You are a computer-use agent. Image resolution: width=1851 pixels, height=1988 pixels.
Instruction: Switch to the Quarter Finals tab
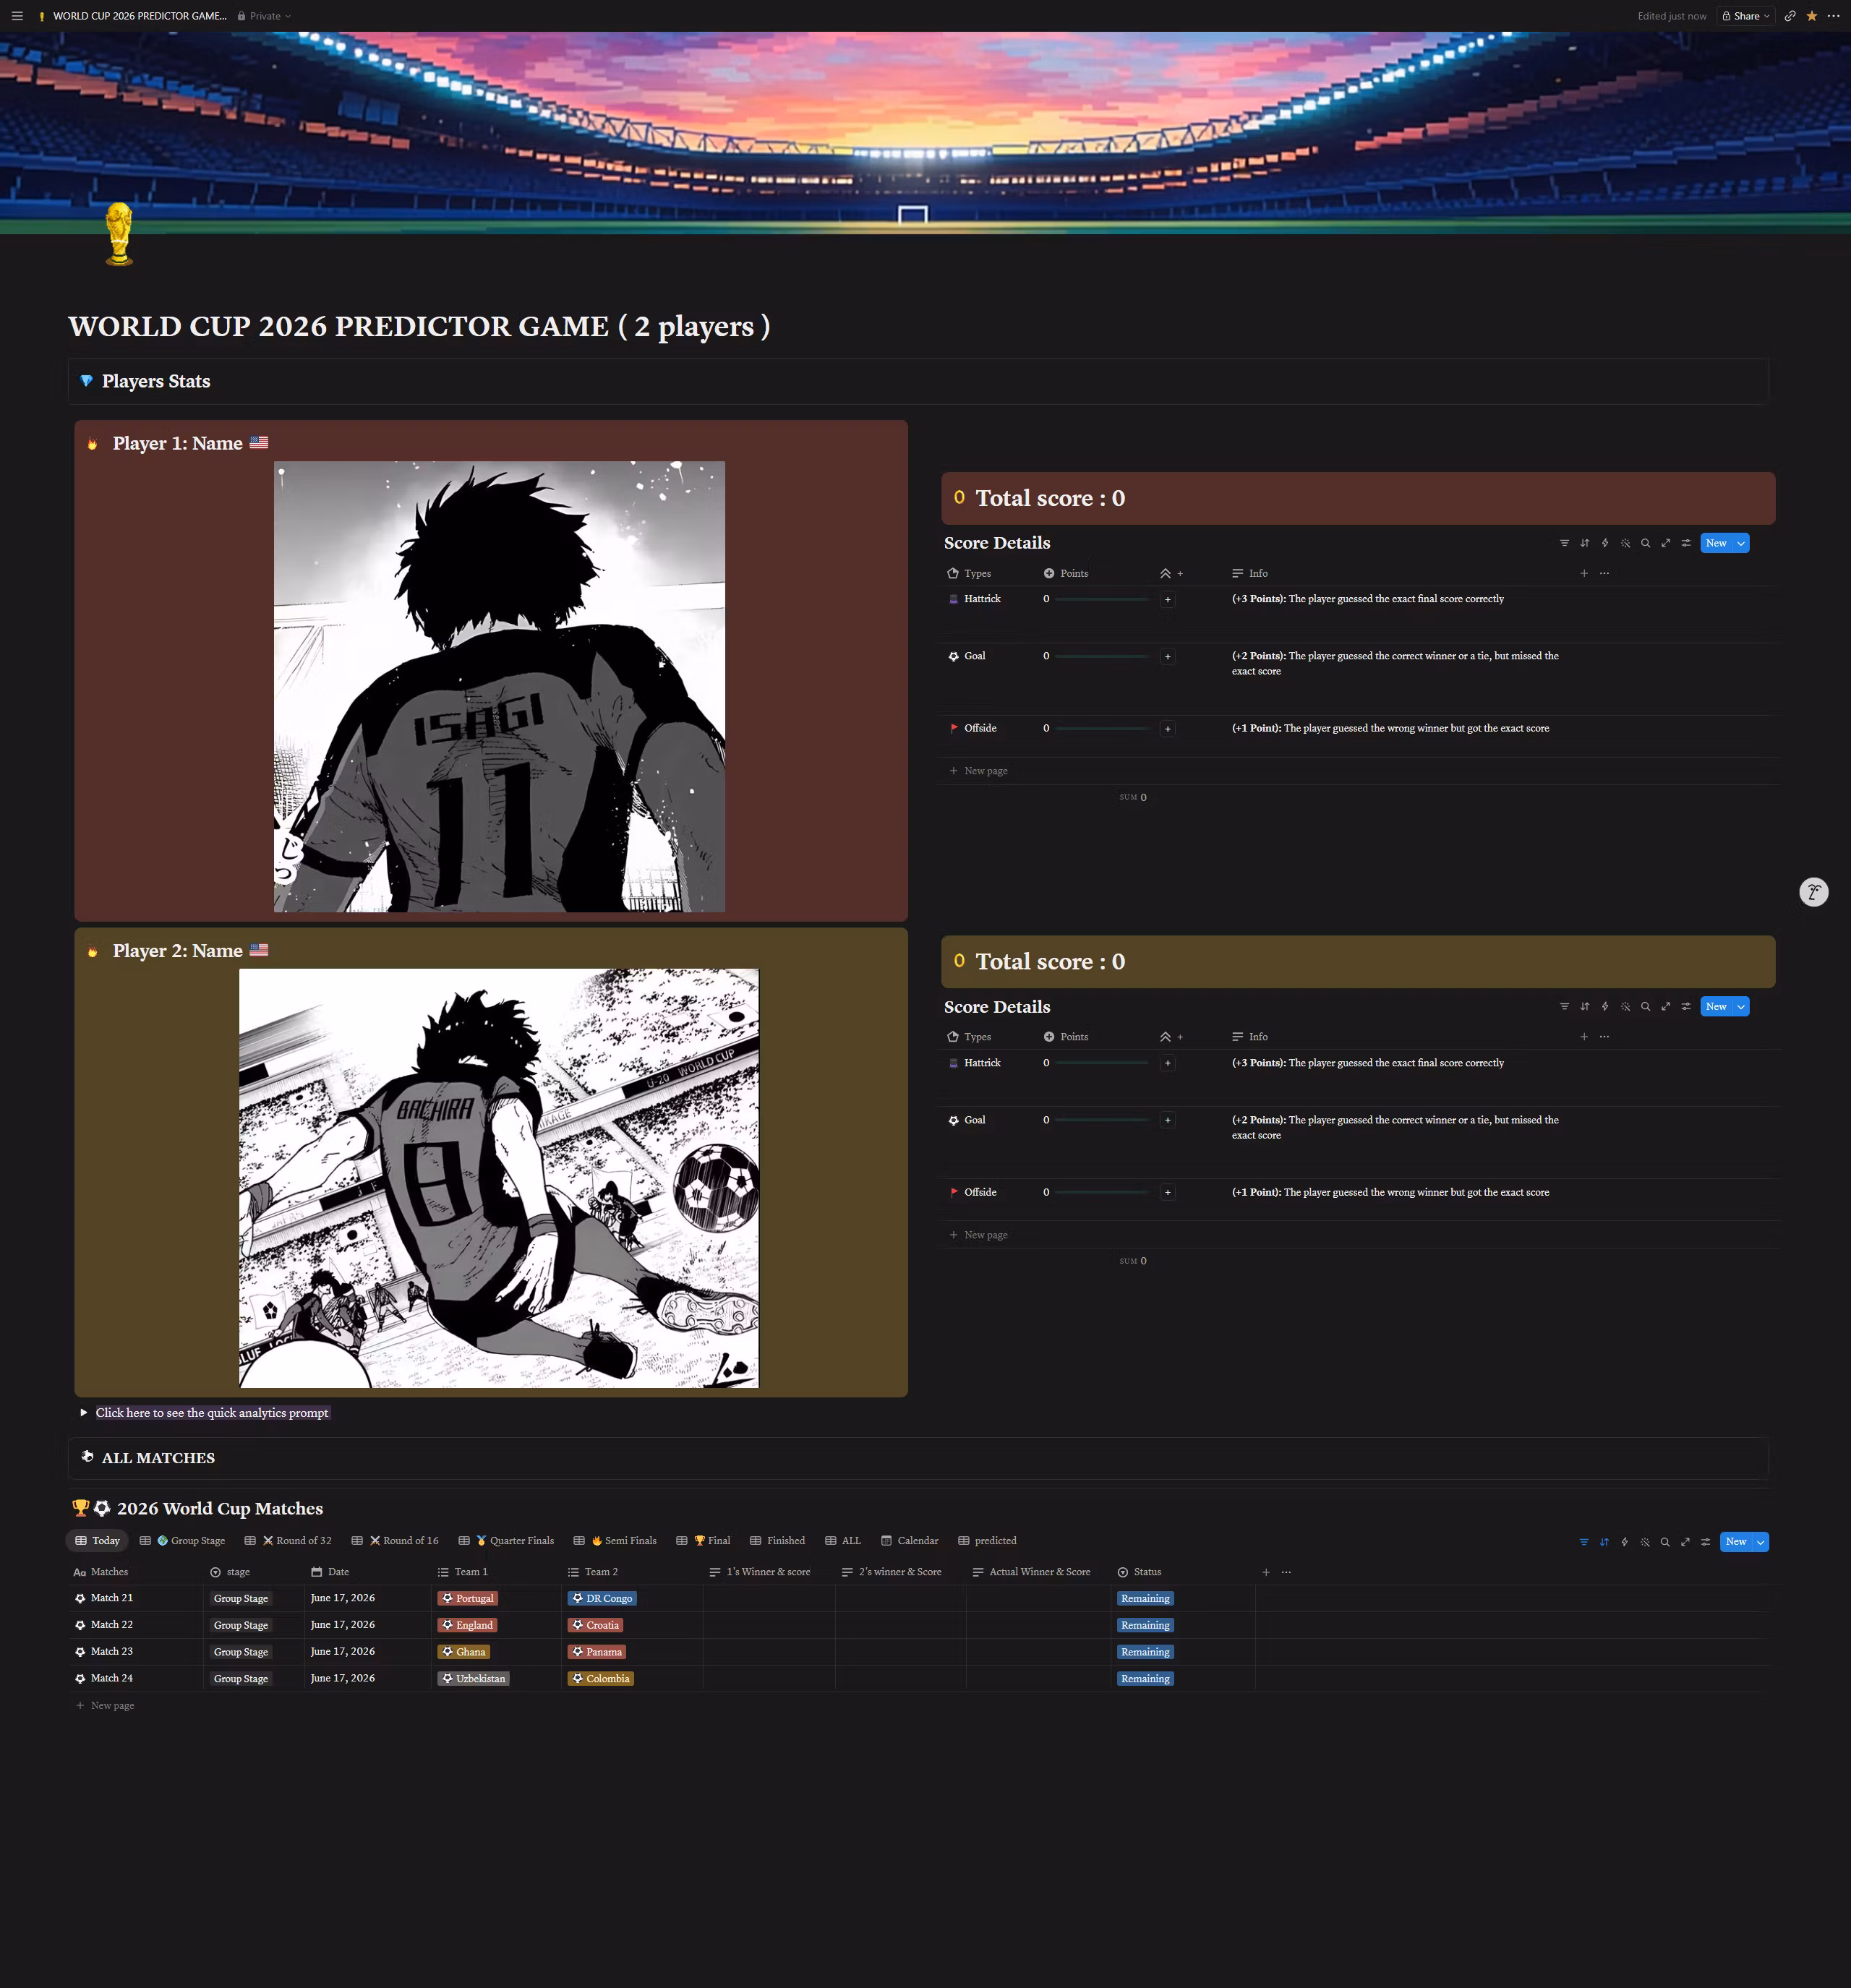coord(506,1541)
